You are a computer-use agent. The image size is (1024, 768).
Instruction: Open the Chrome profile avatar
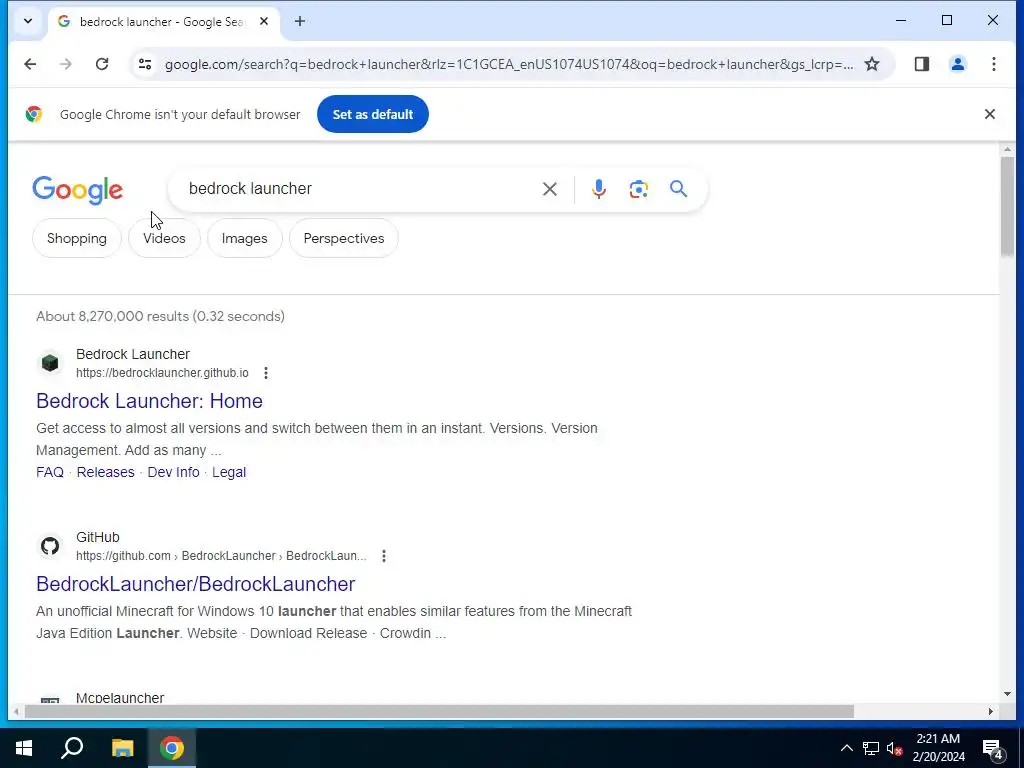(x=957, y=64)
